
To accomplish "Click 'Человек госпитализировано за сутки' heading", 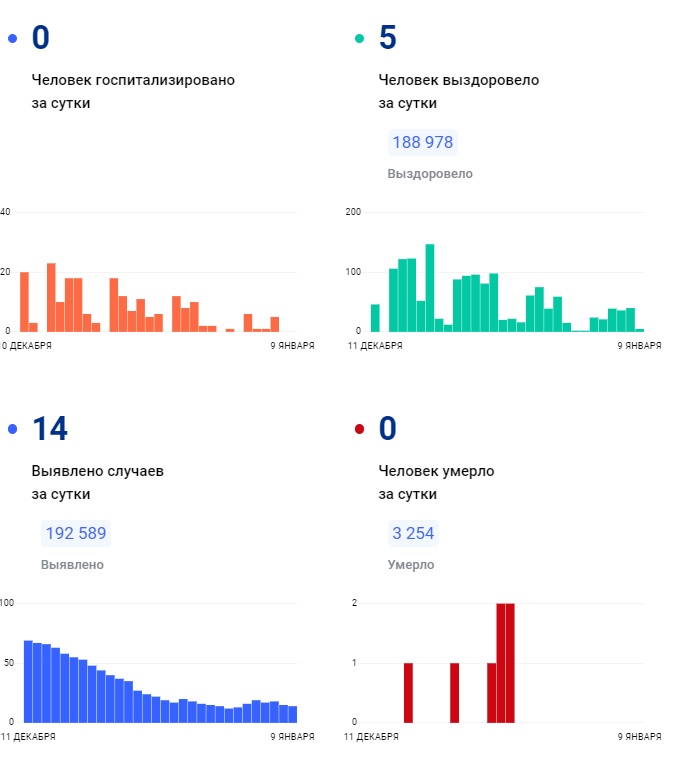I will click(x=133, y=91).
